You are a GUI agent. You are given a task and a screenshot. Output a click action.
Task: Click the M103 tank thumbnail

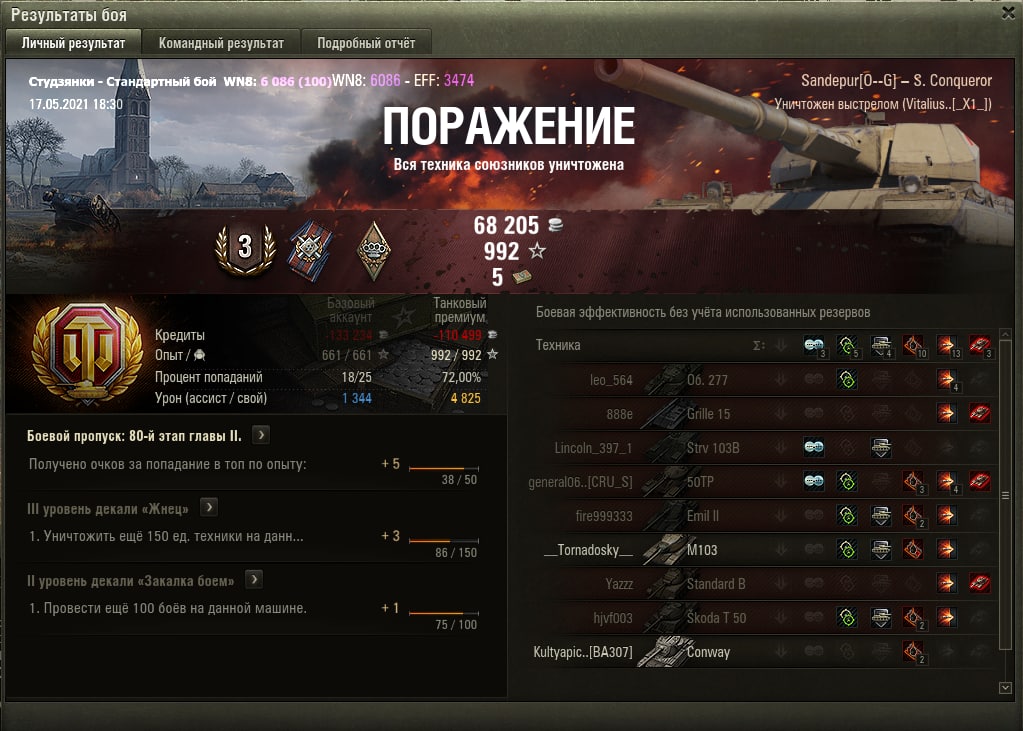(x=663, y=550)
